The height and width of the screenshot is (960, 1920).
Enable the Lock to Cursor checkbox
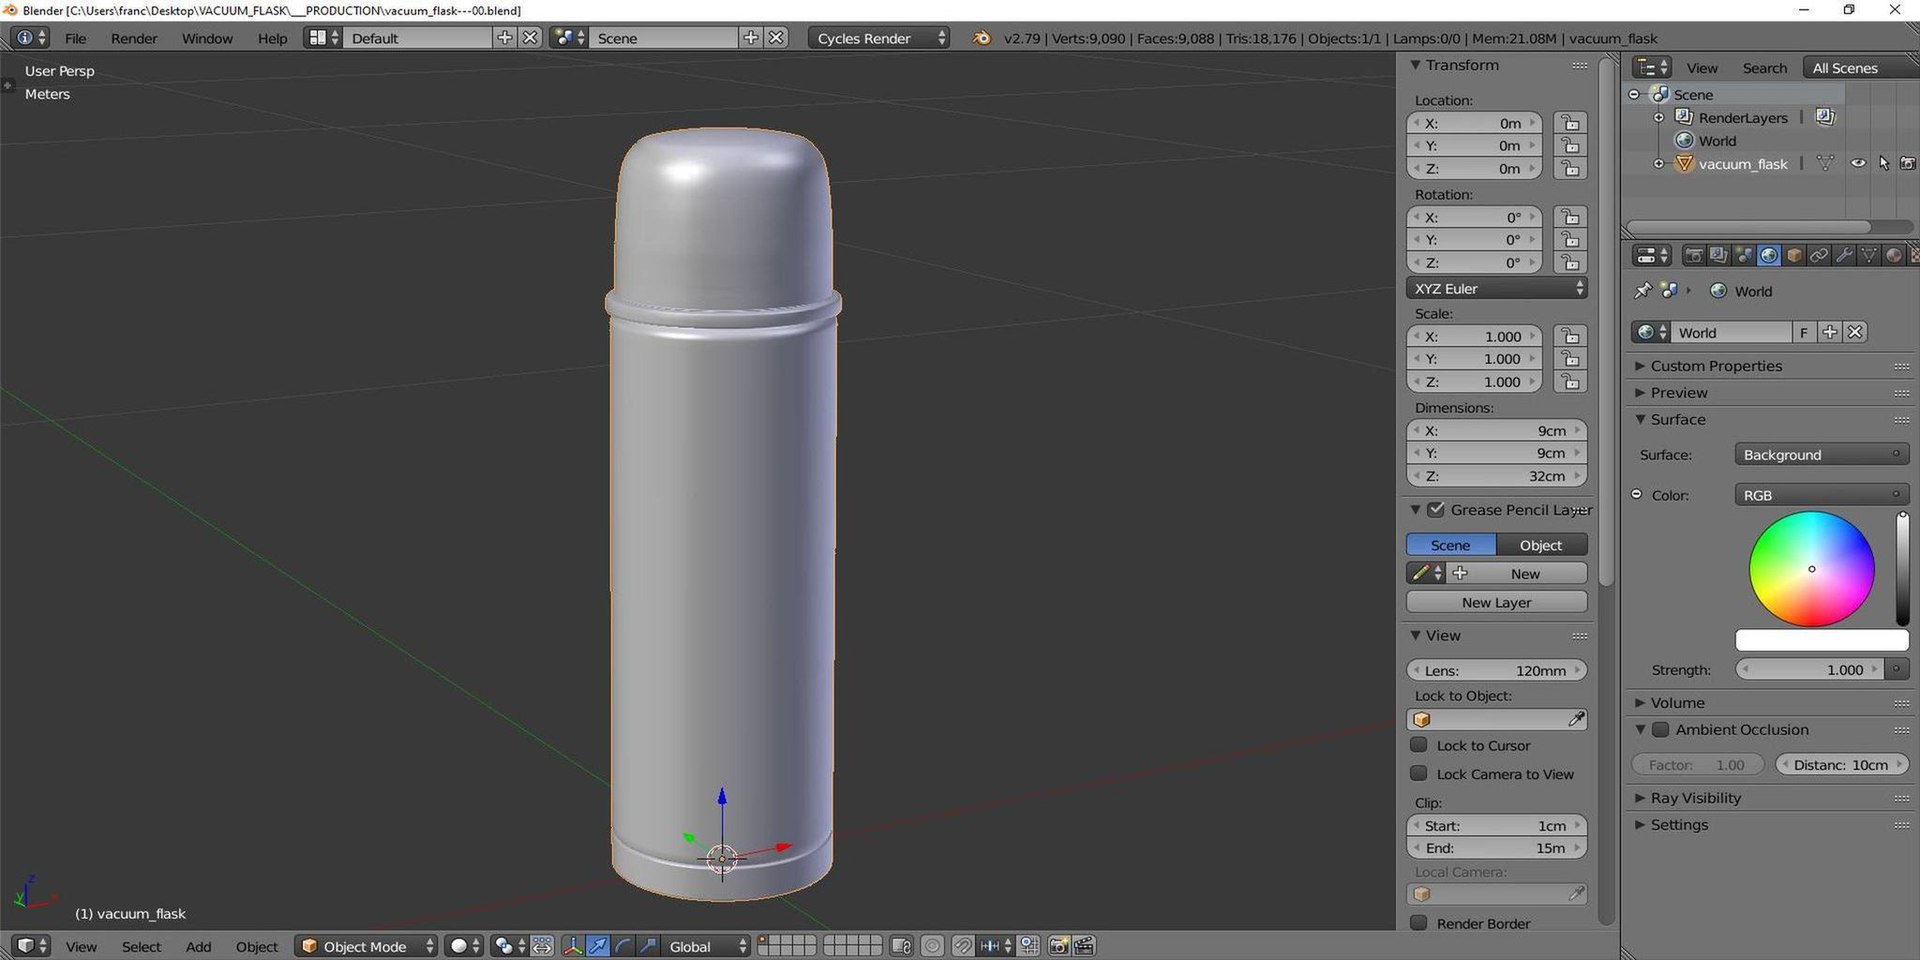pyautogui.click(x=1418, y=745)
